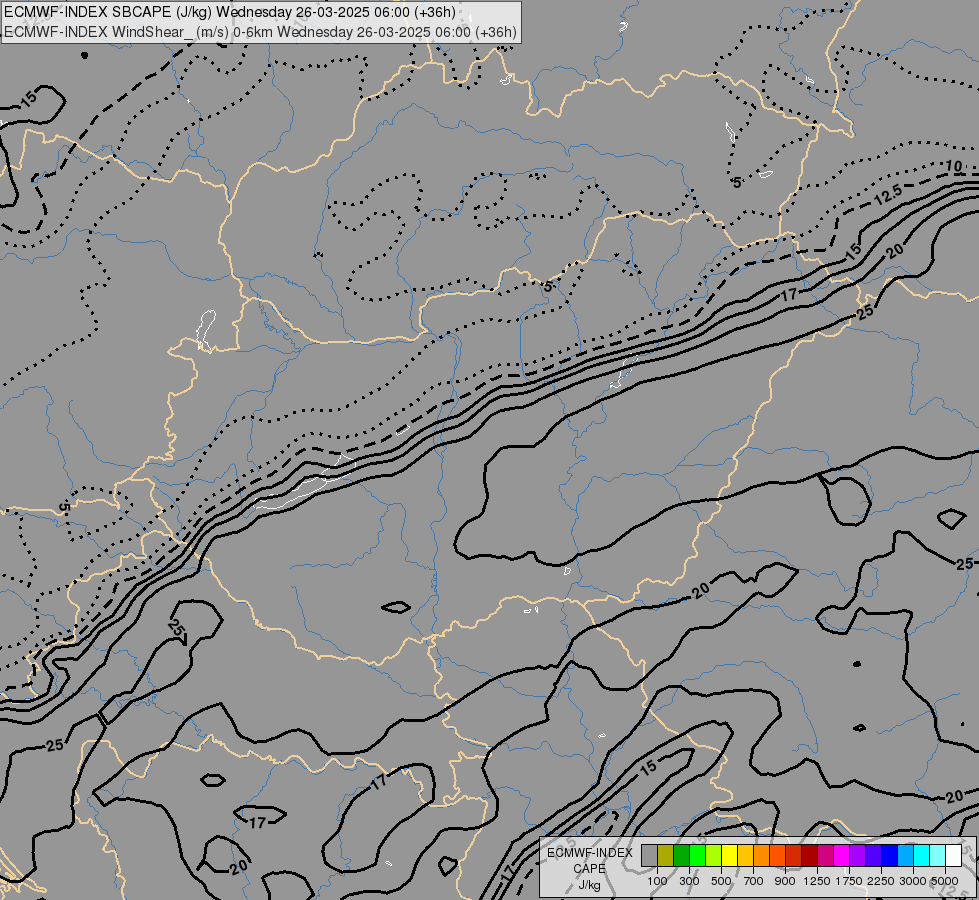The image size is (979, 900).
Task: Click the legend value 5000
Action: point(945,881)
